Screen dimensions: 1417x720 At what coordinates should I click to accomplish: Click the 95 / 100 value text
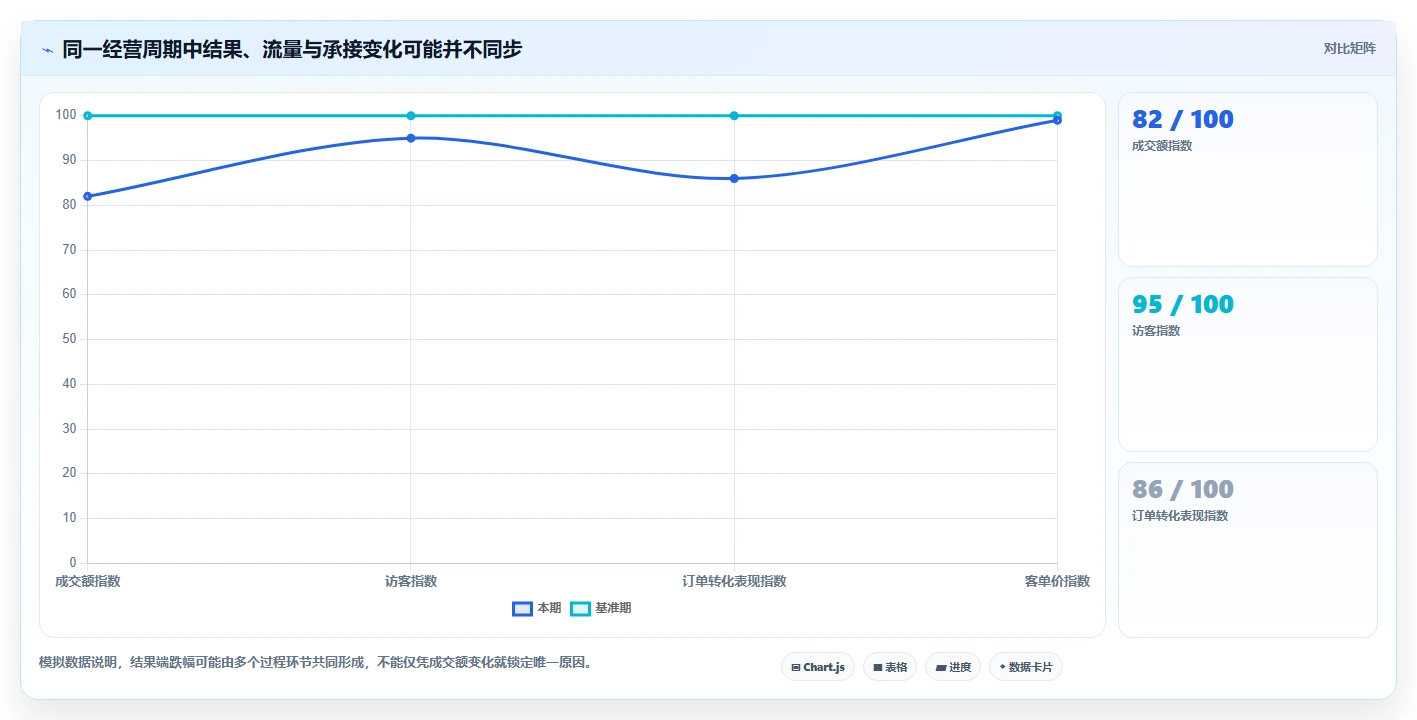point(1183,304)
